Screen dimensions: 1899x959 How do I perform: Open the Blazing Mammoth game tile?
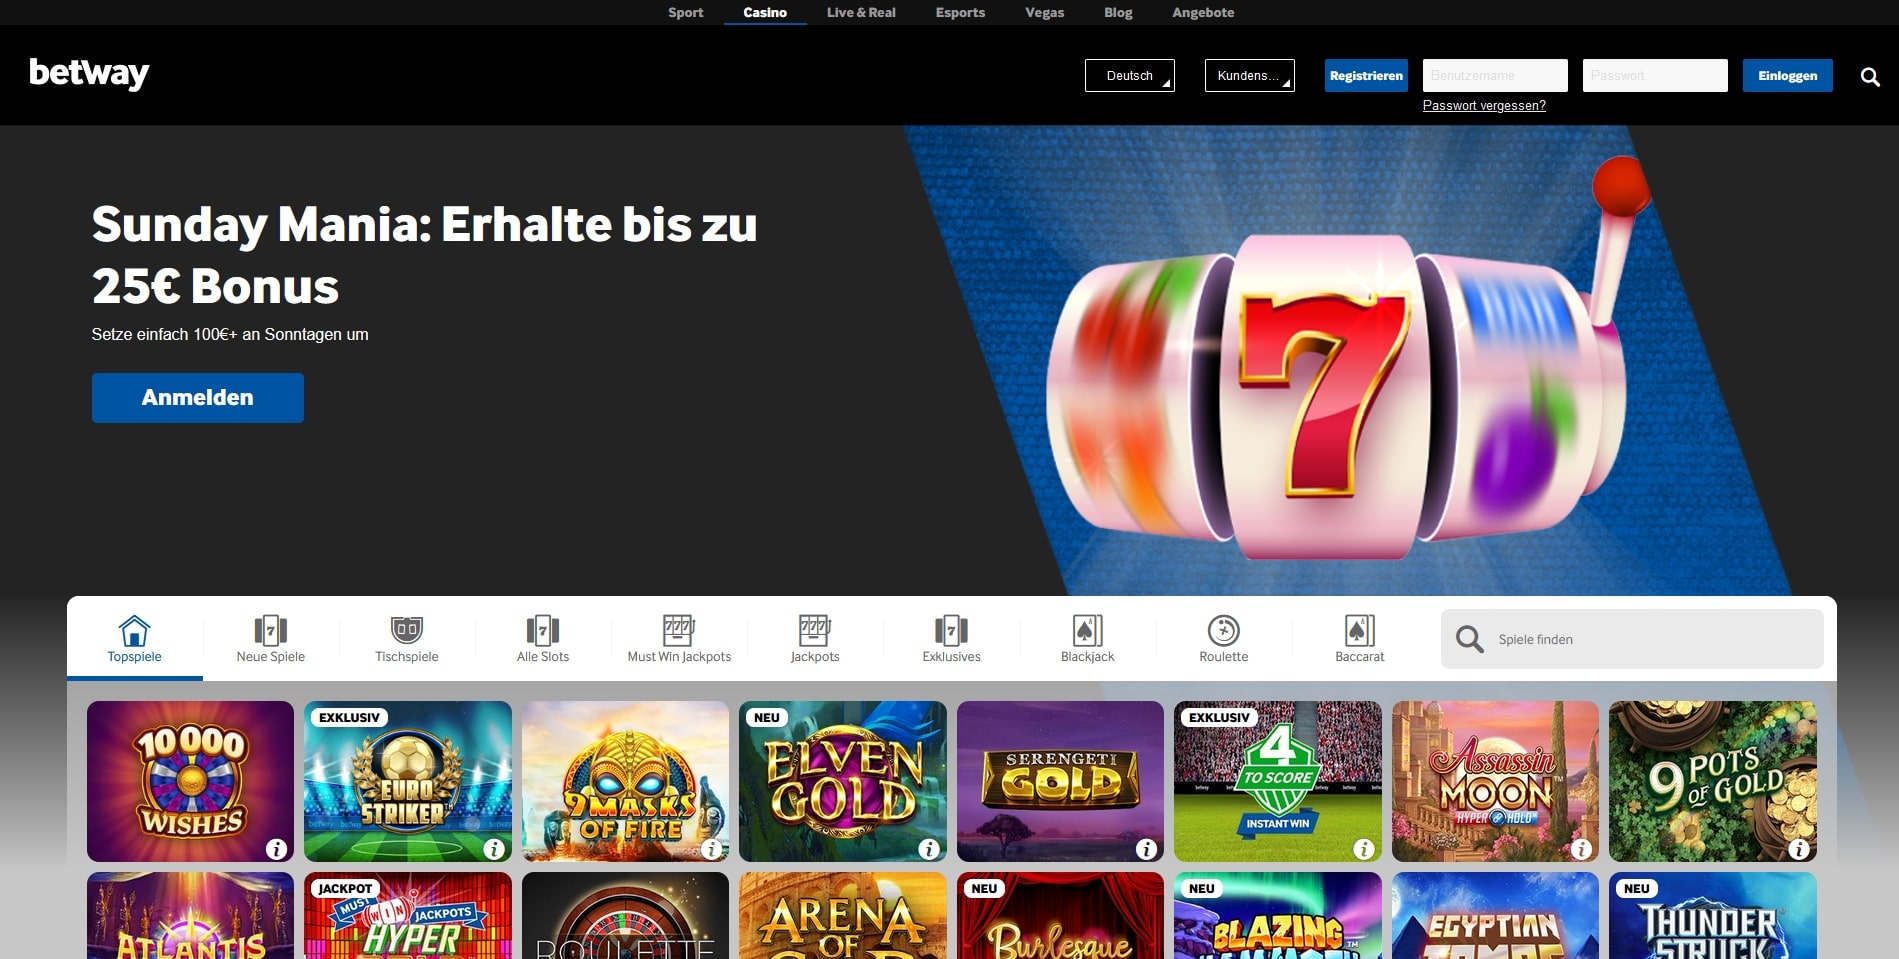point(1278,916)
